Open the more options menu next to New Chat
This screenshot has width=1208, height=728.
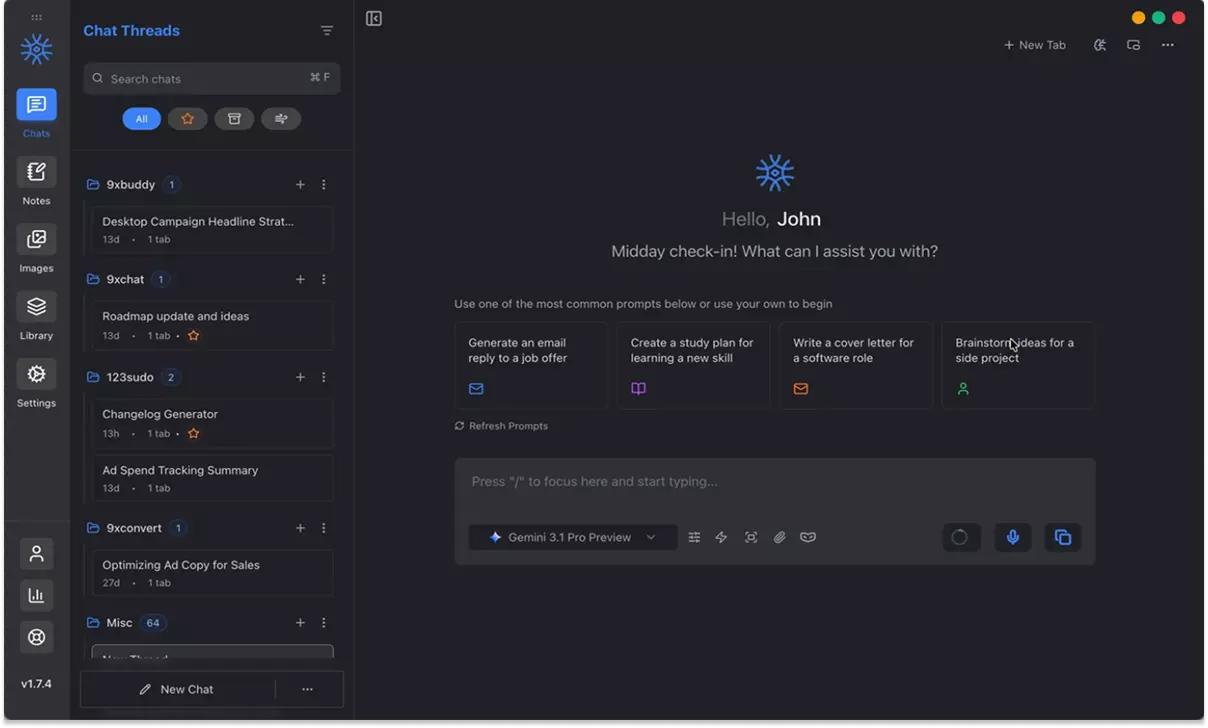pyautogui.click(x=307, y=689)
